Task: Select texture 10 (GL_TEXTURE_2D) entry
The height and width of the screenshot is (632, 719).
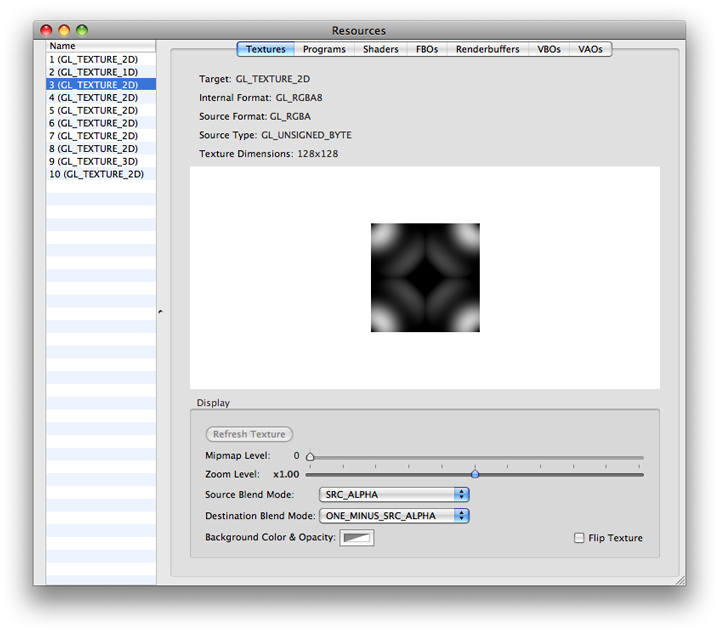Action: coord(97,174)
